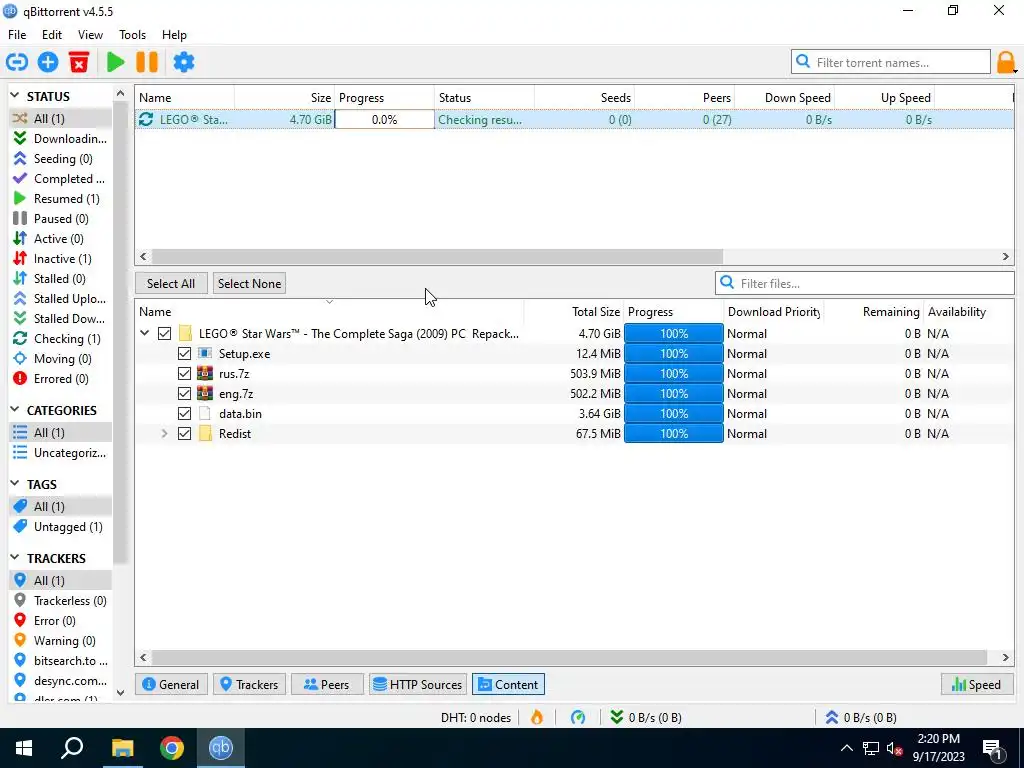Image resolution: width=1024 pixels, height=768 pixels.
Task: Show Active (0) torrents
Action: (60, 238)
